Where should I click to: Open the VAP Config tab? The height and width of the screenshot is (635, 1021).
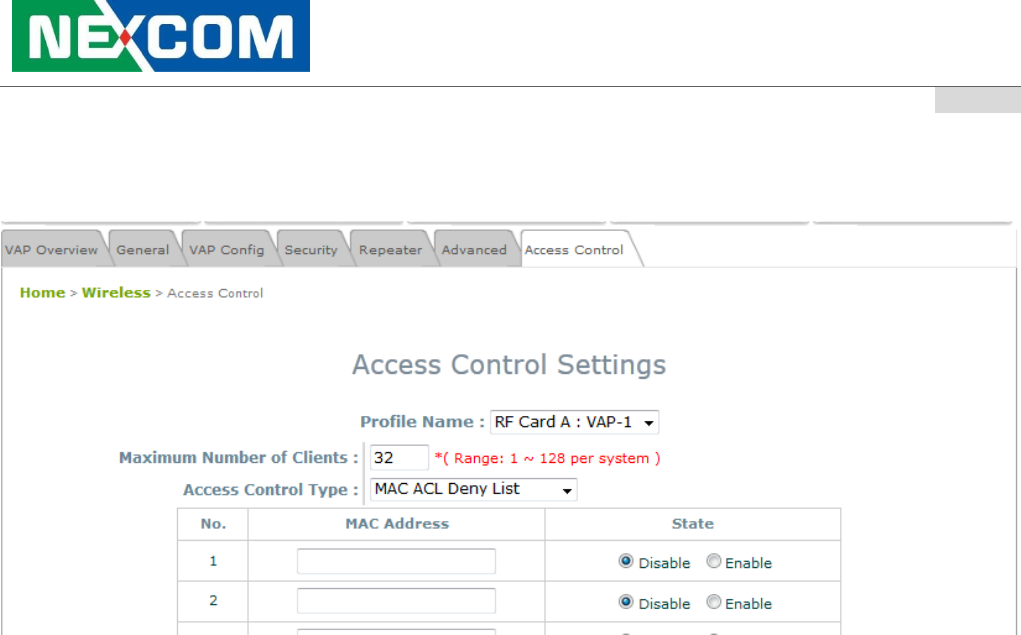[x=227, y=250]
